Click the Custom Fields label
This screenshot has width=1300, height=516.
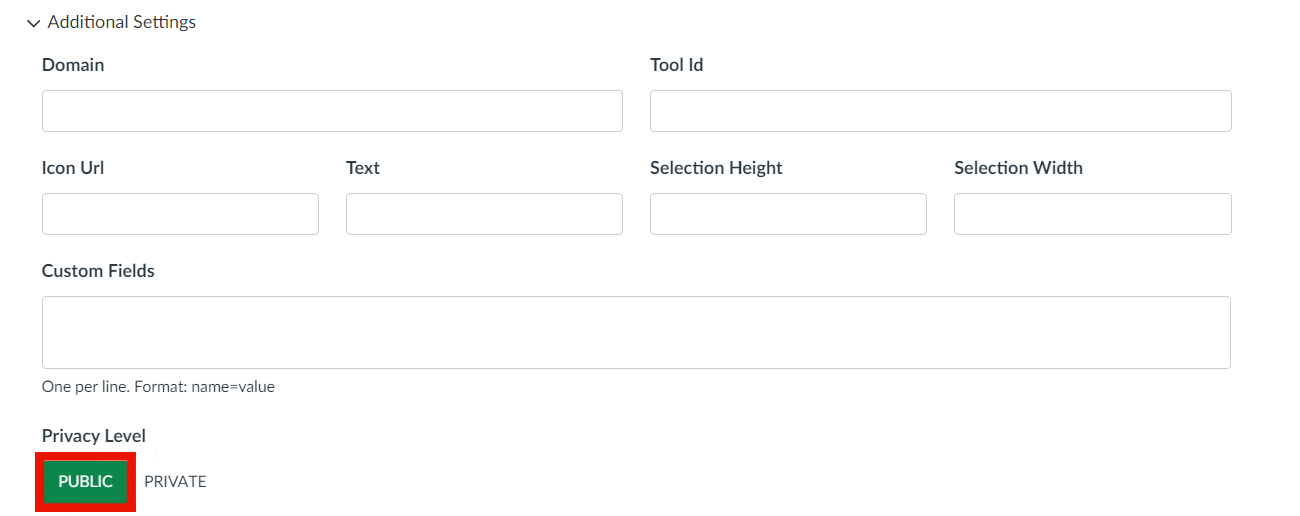pyautogui.click(x=98, y=271)
